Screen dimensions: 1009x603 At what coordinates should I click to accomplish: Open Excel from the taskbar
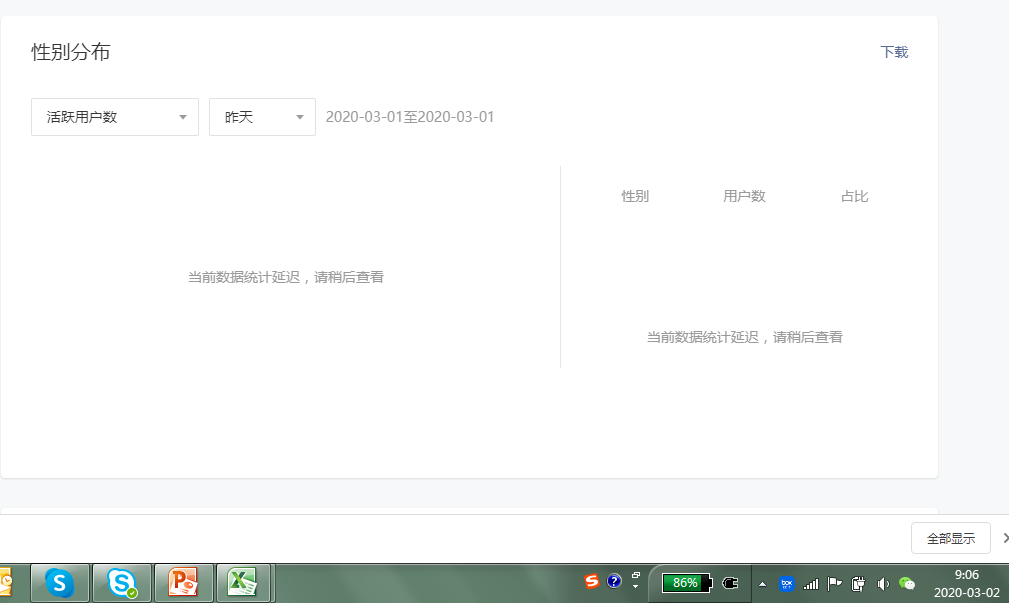point(243,583)
